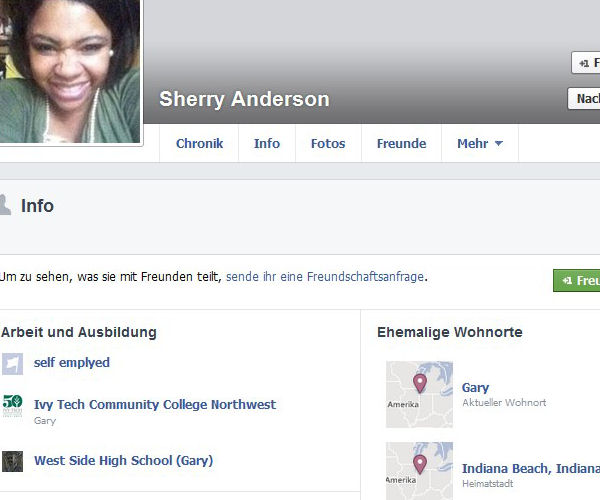
Task: Go to the Fotos tab
Action: 328,143
